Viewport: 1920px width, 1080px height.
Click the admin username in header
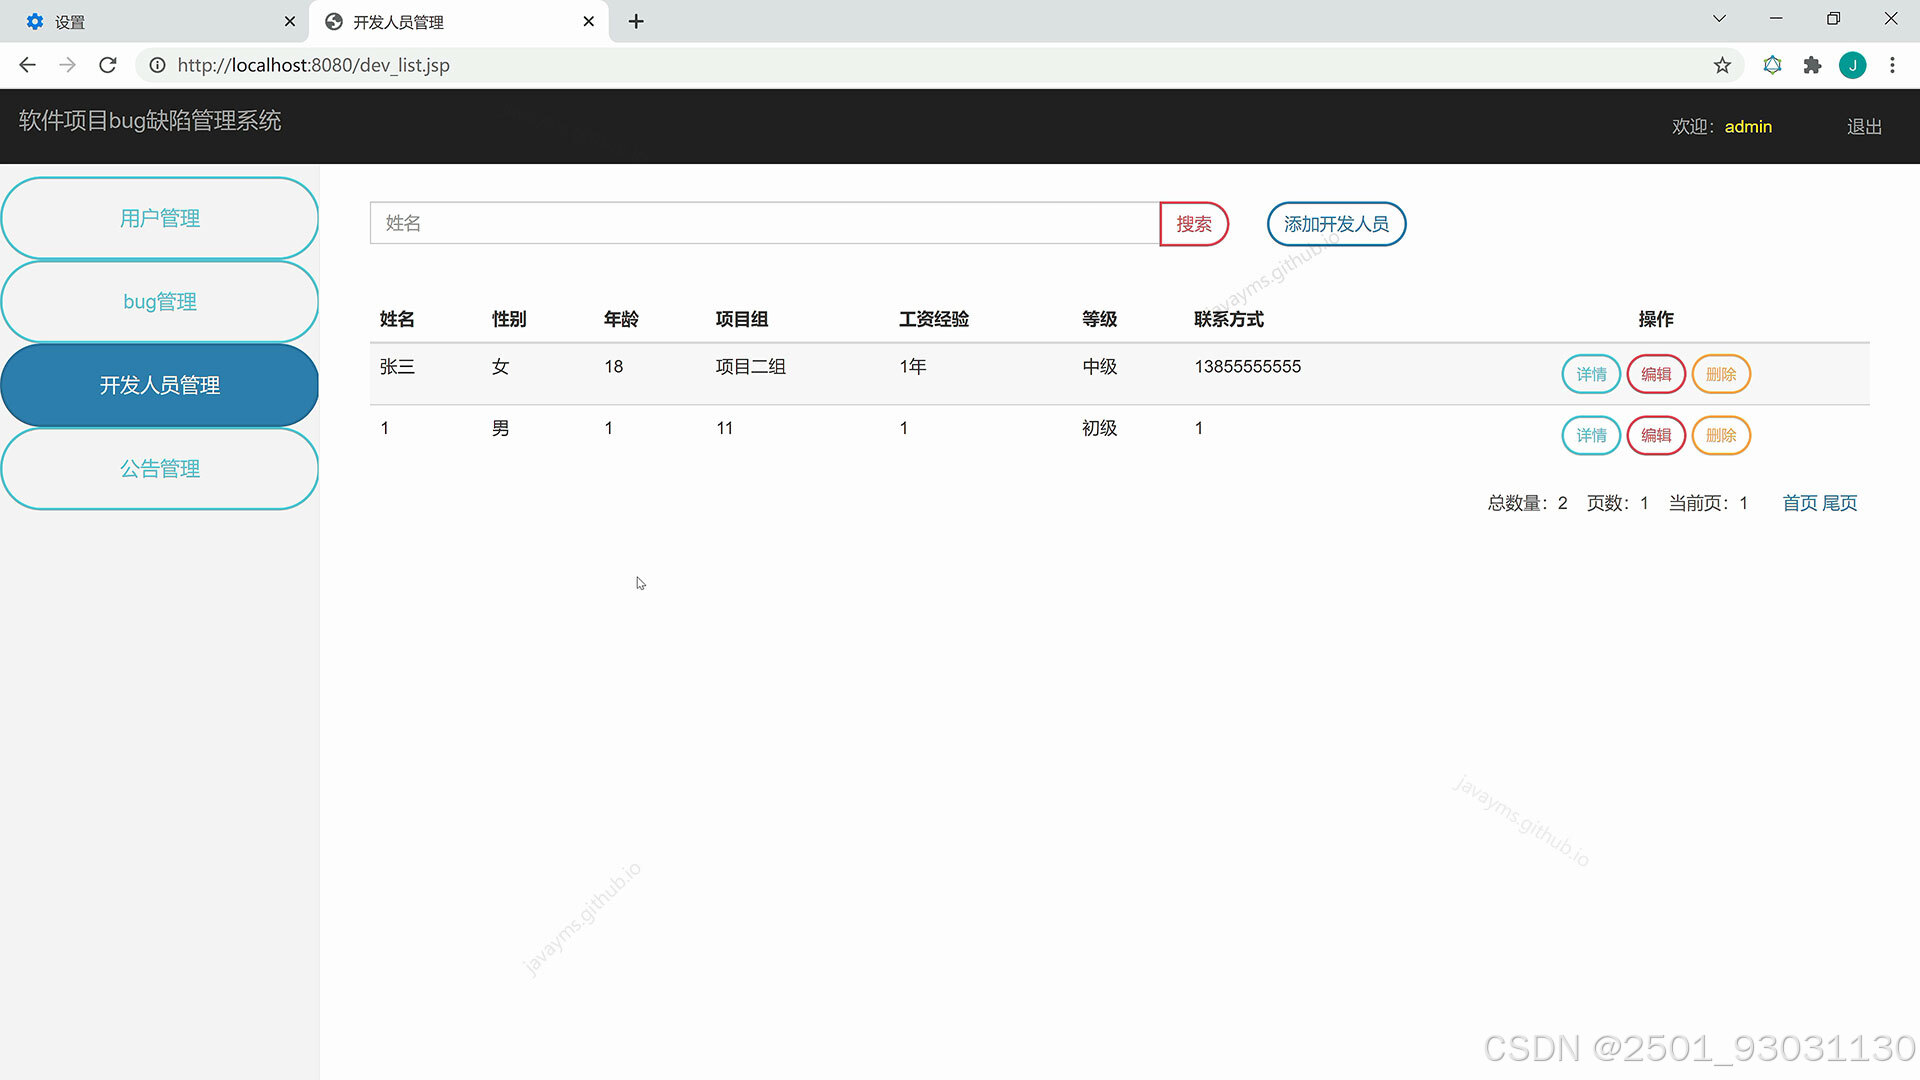click(x=1748, y=127)
